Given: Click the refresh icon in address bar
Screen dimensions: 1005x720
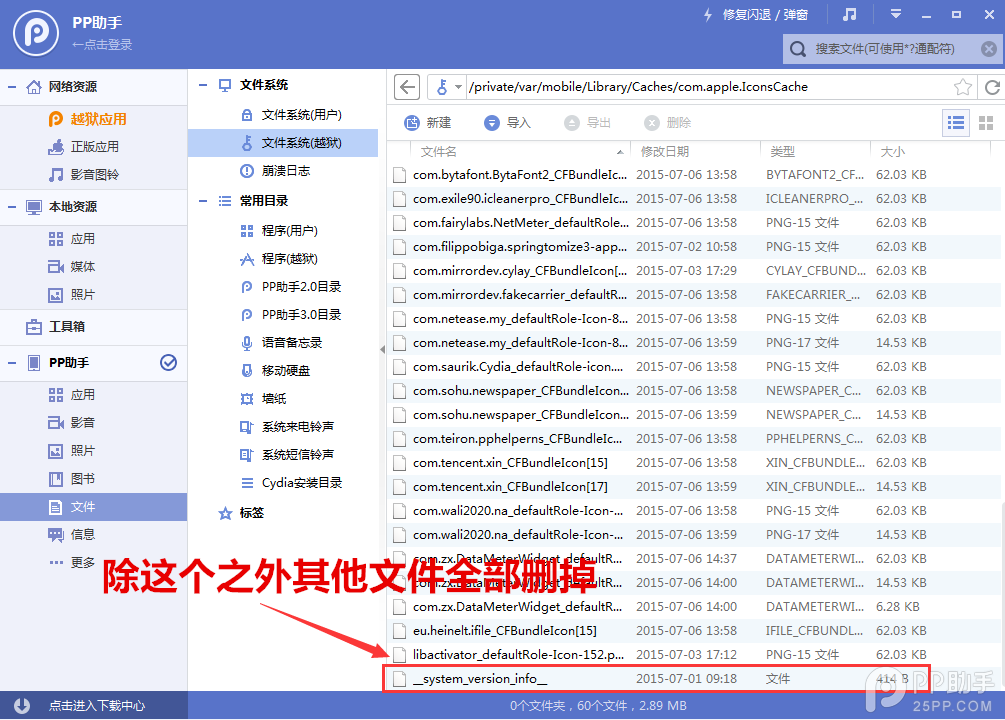Looking at the screenshot, I should coord(992,87).
